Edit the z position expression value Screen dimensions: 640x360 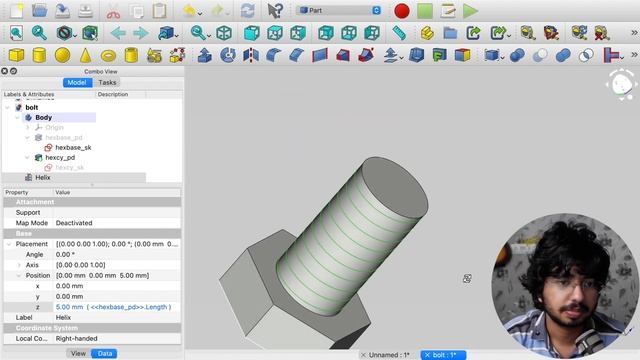click(117, 307)
